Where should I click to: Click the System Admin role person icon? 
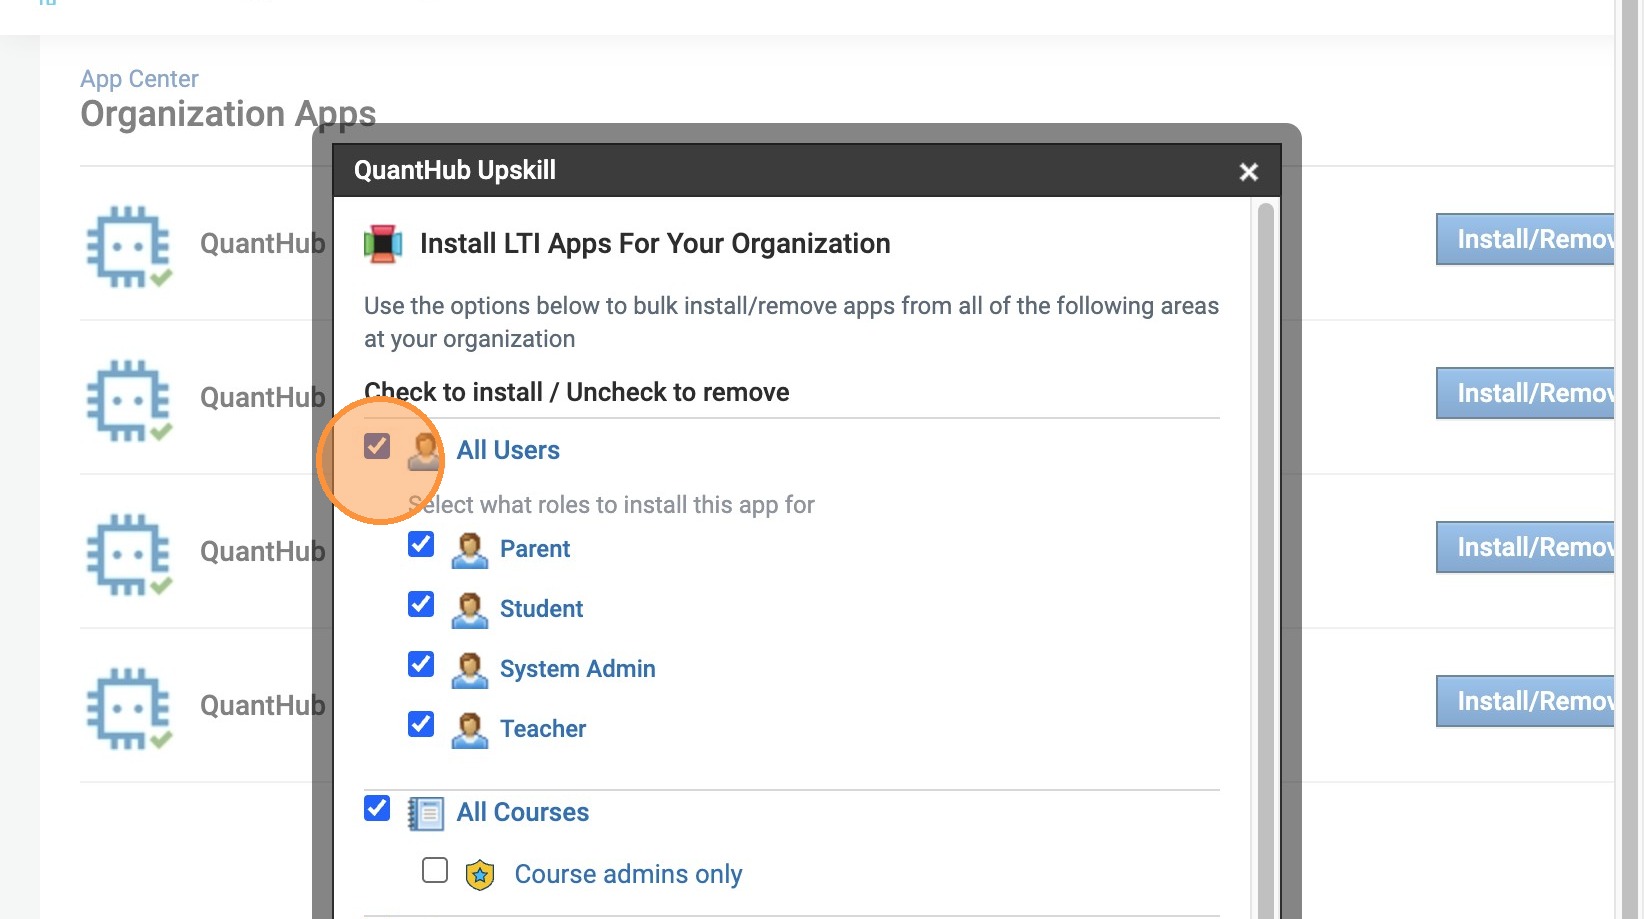click(469, 670)
